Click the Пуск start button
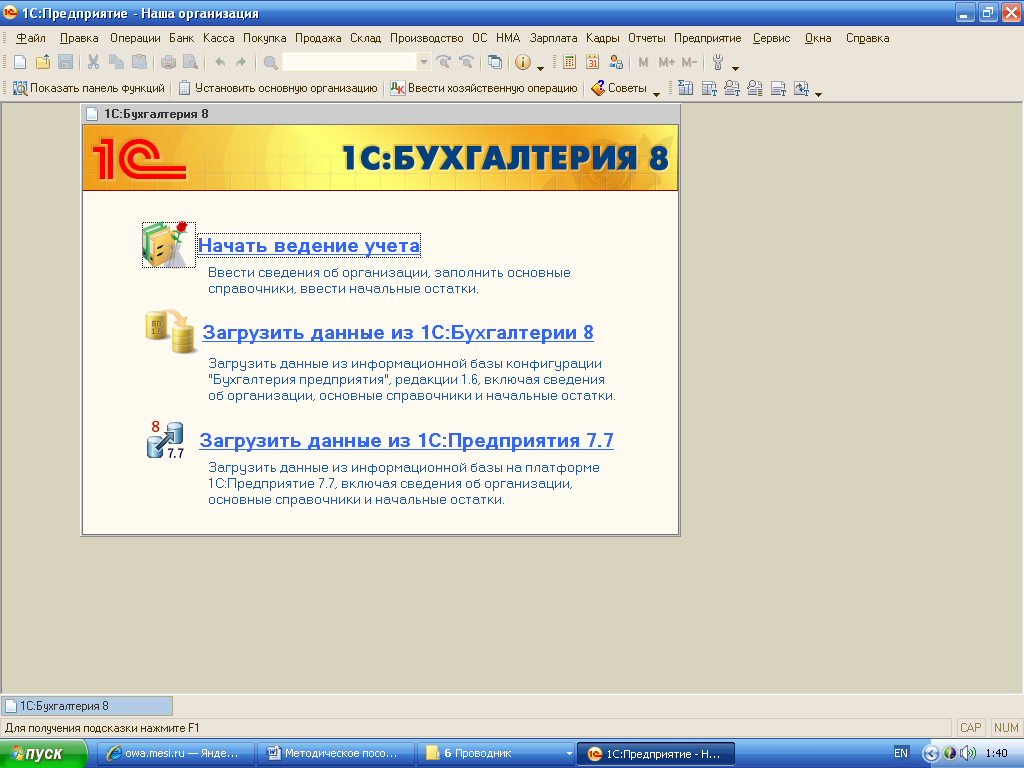The height and width of the screenshot is (768, 1024). pyautogui.click(x=43, y=754)
